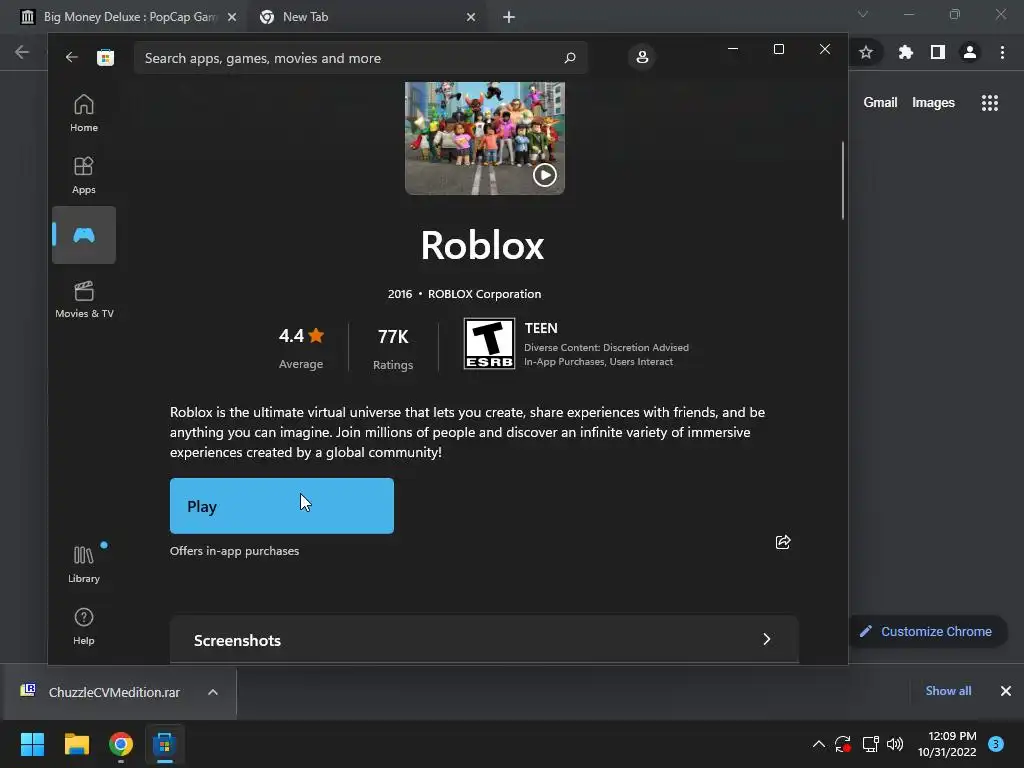Switch to Chrome from the taskbar
1024x768 pixels.
[121, 744]
